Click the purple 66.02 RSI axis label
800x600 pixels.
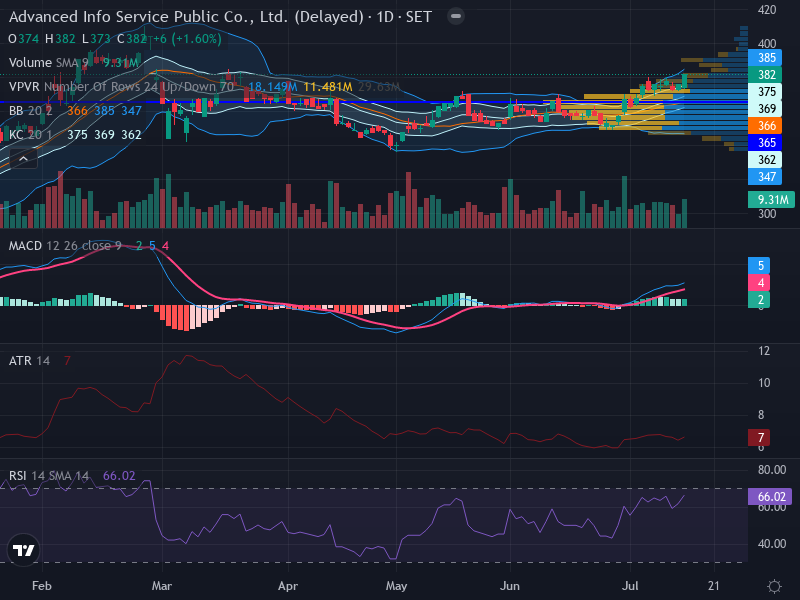pos(770,496)
